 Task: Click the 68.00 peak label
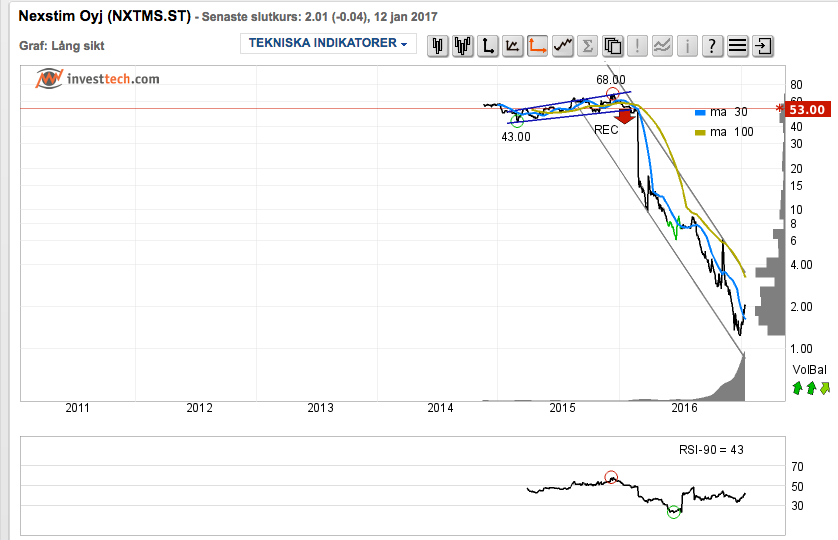coord(611,80)
